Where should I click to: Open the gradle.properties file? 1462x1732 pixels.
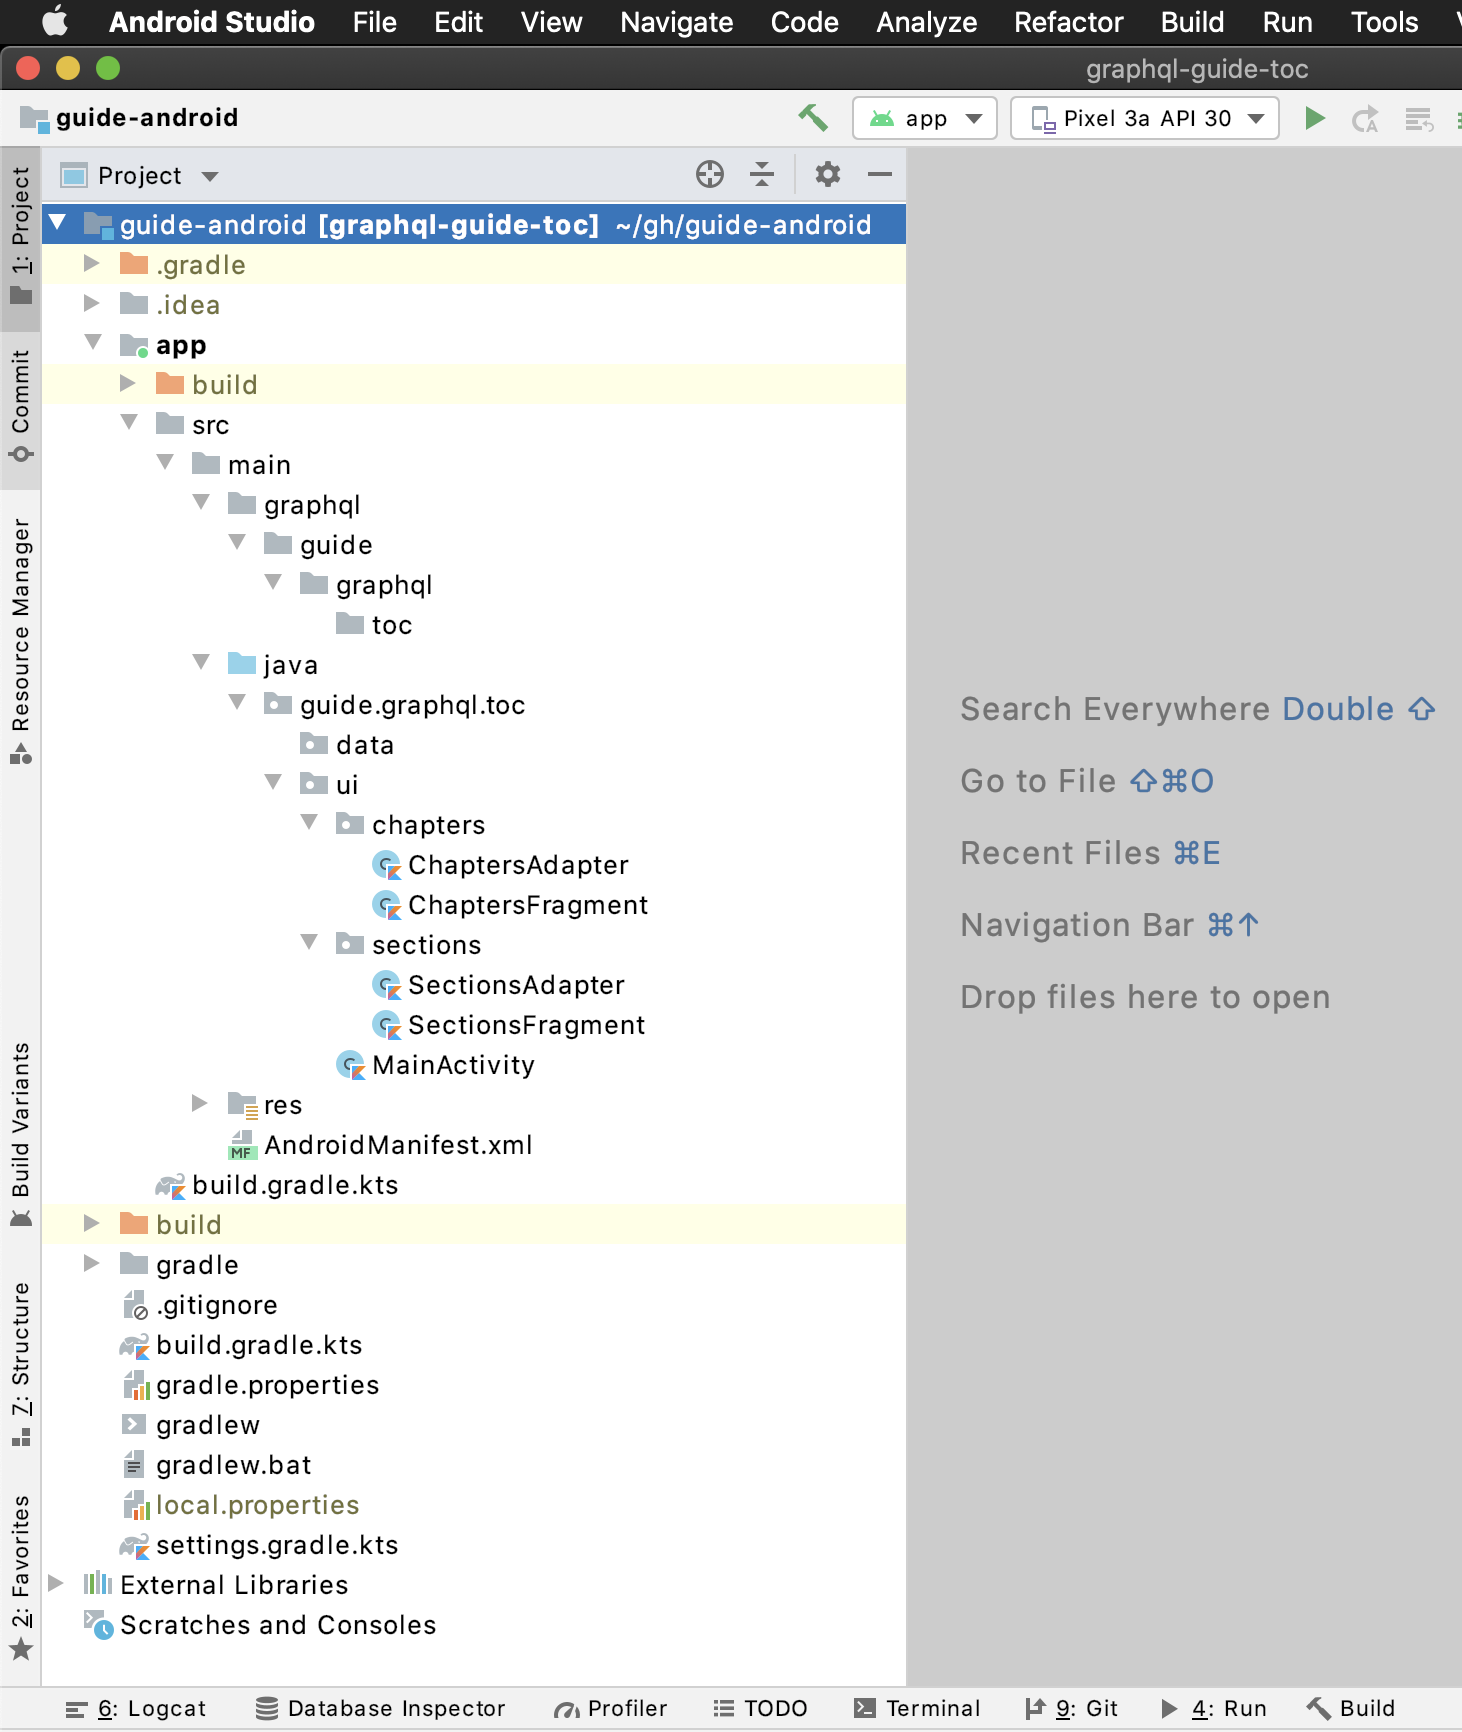(250, 1385)
